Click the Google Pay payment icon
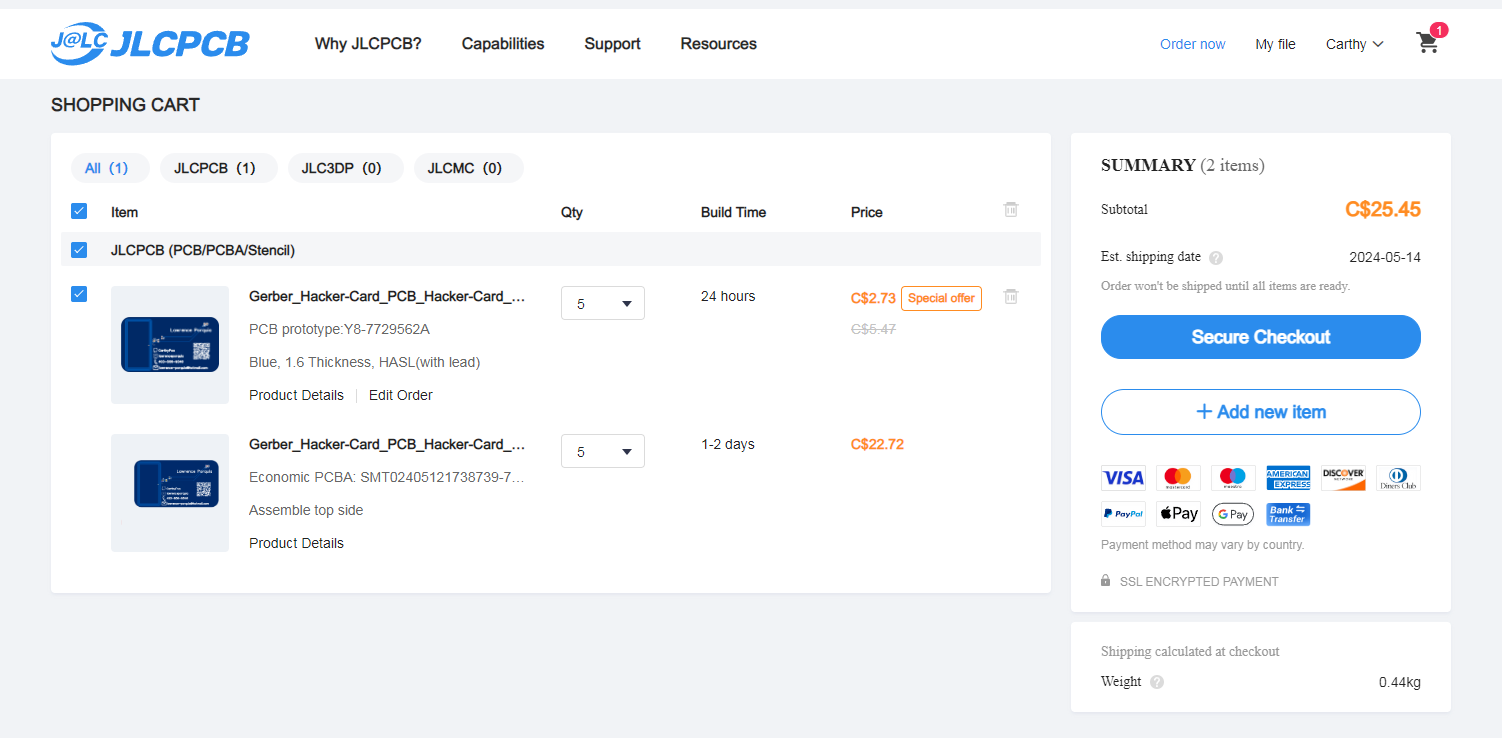Screen dimensions: 1502x738 pos(1233,514)
